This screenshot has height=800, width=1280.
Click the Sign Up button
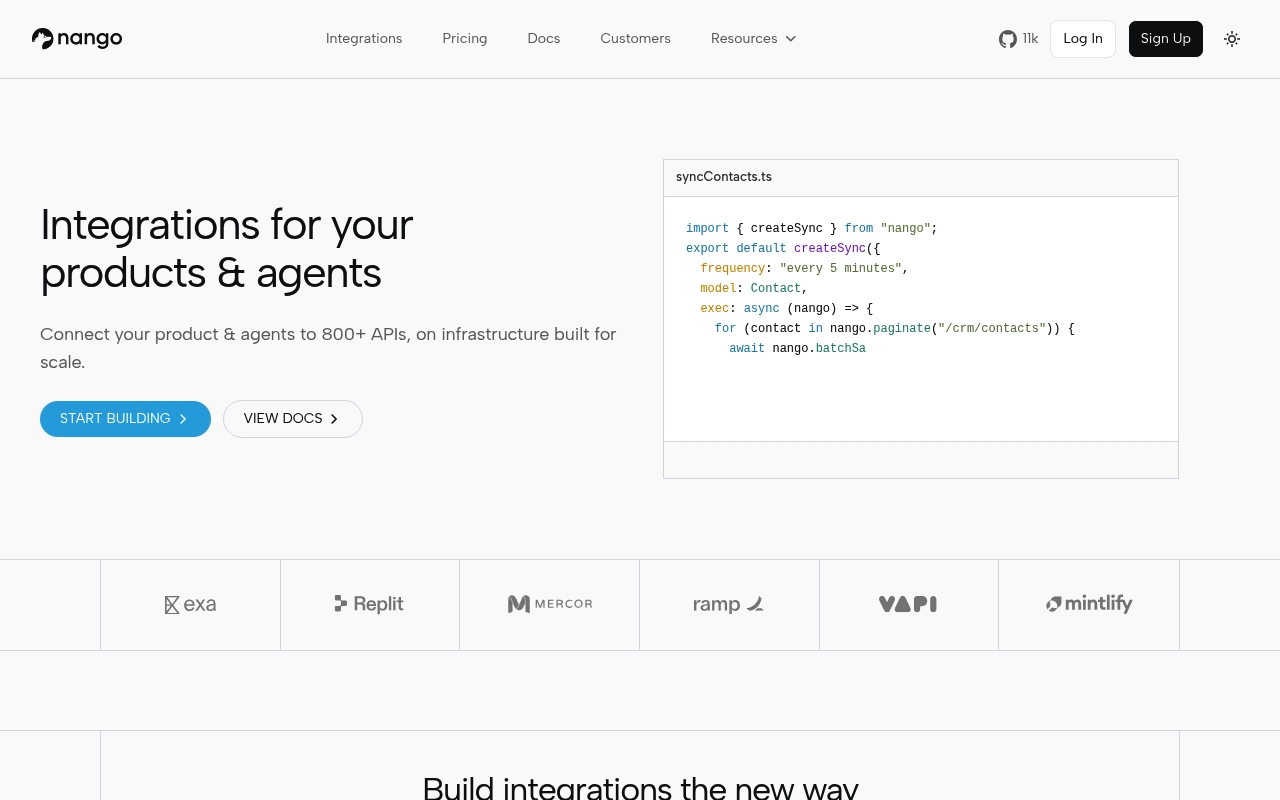click(x=1166, y=39)
